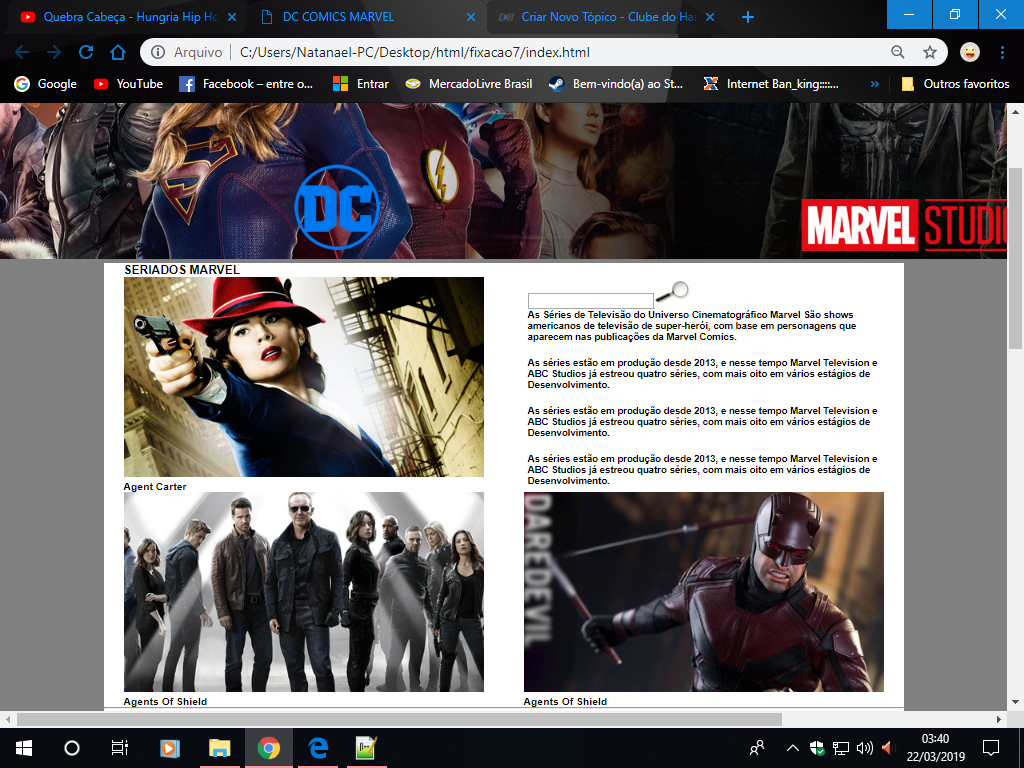1024x768 pixels.
Task: Open Task View on the taskbar
Action: [120, 748]
